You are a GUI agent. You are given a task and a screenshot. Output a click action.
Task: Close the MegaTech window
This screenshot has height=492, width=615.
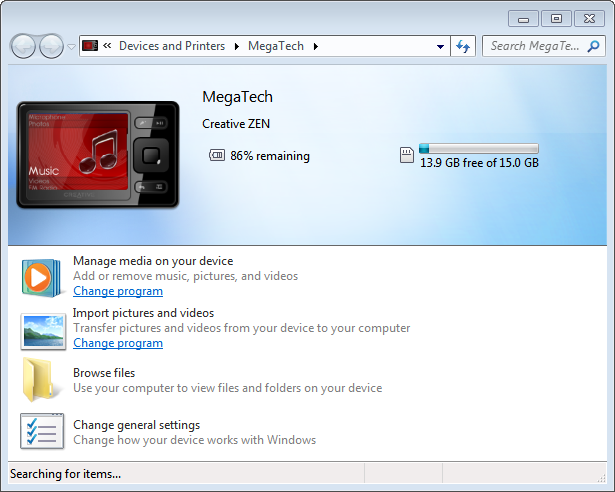tap(589, 19)
